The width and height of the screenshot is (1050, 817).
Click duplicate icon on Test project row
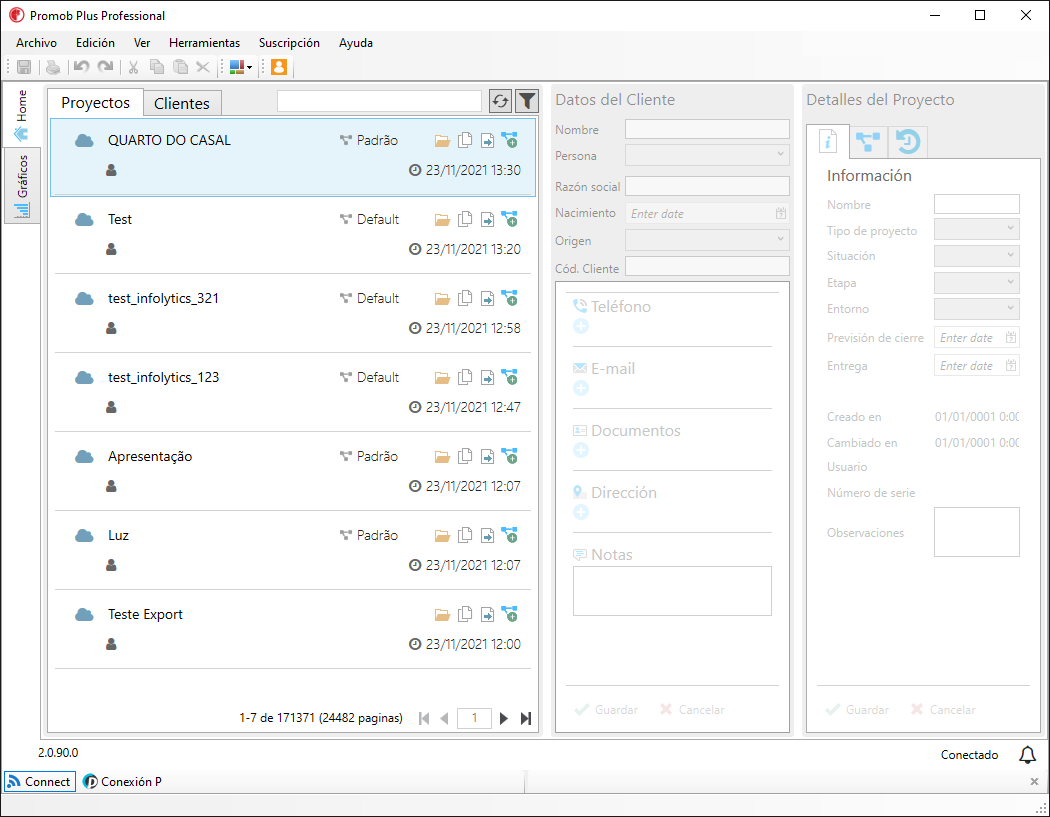[465, 219]
